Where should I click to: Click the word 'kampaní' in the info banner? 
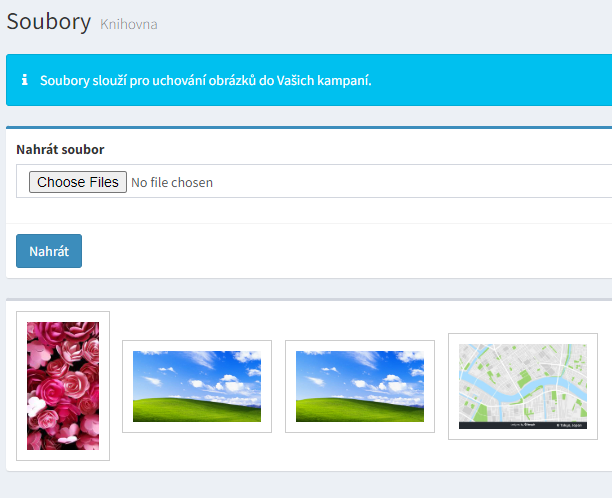point(345,80)
